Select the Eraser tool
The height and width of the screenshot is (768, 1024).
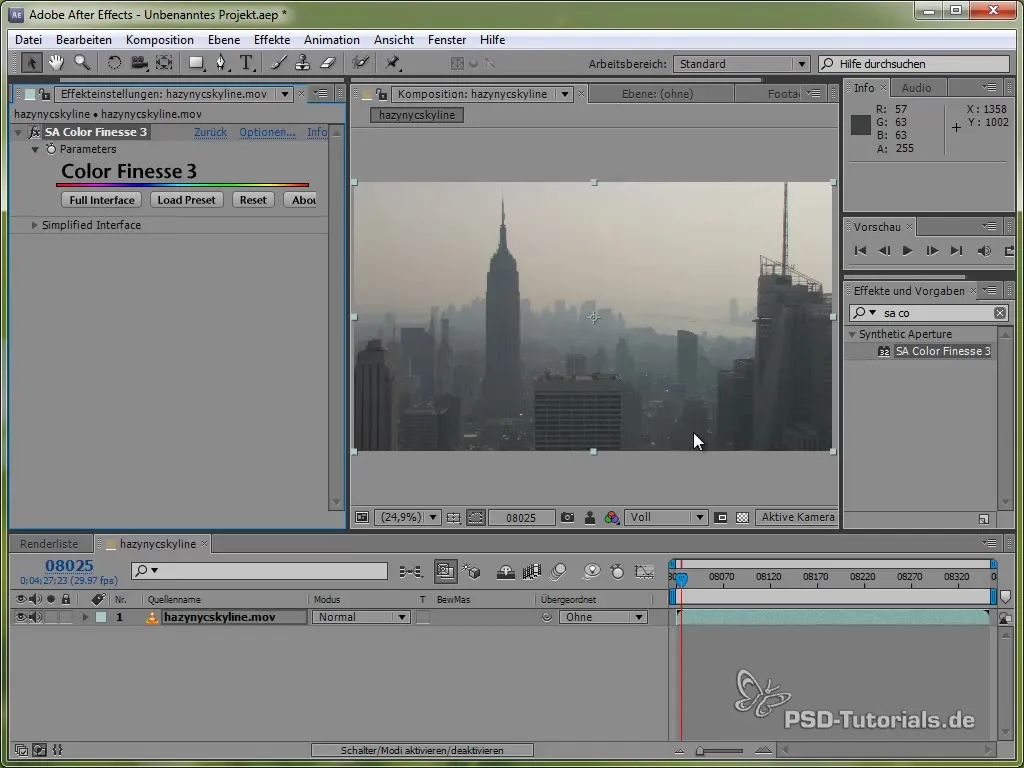pos(328,63)
